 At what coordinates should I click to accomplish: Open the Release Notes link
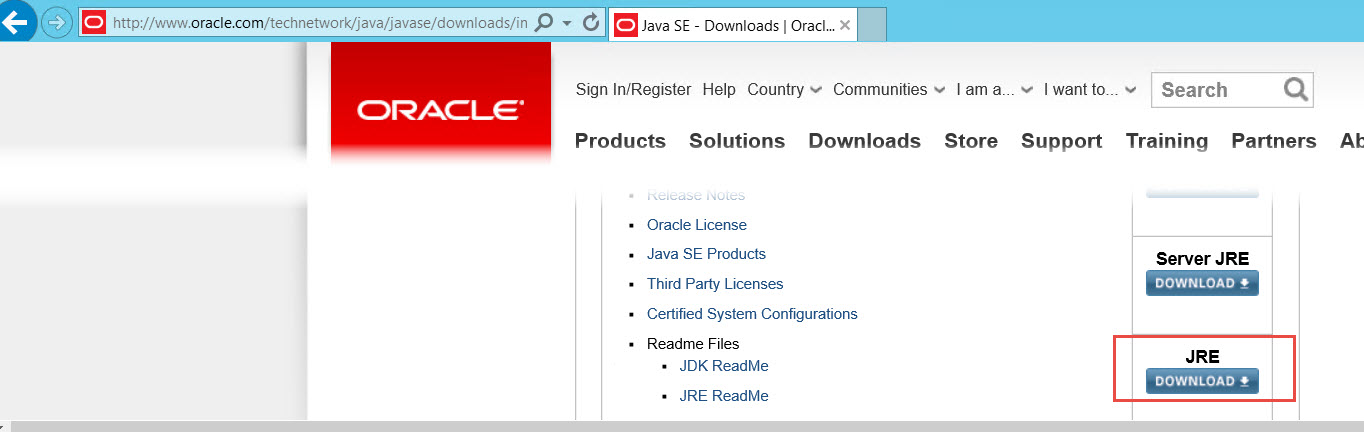pos(696,195)
